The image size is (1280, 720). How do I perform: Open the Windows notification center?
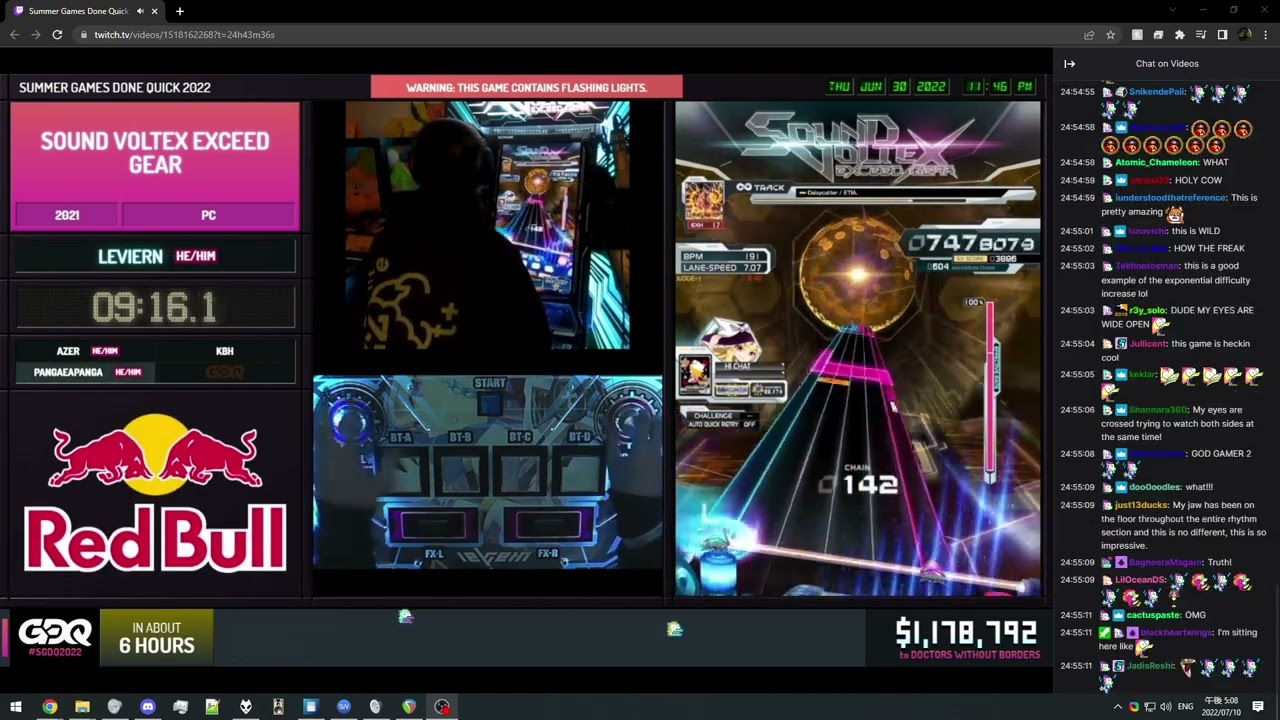[x=1258, y=707]
